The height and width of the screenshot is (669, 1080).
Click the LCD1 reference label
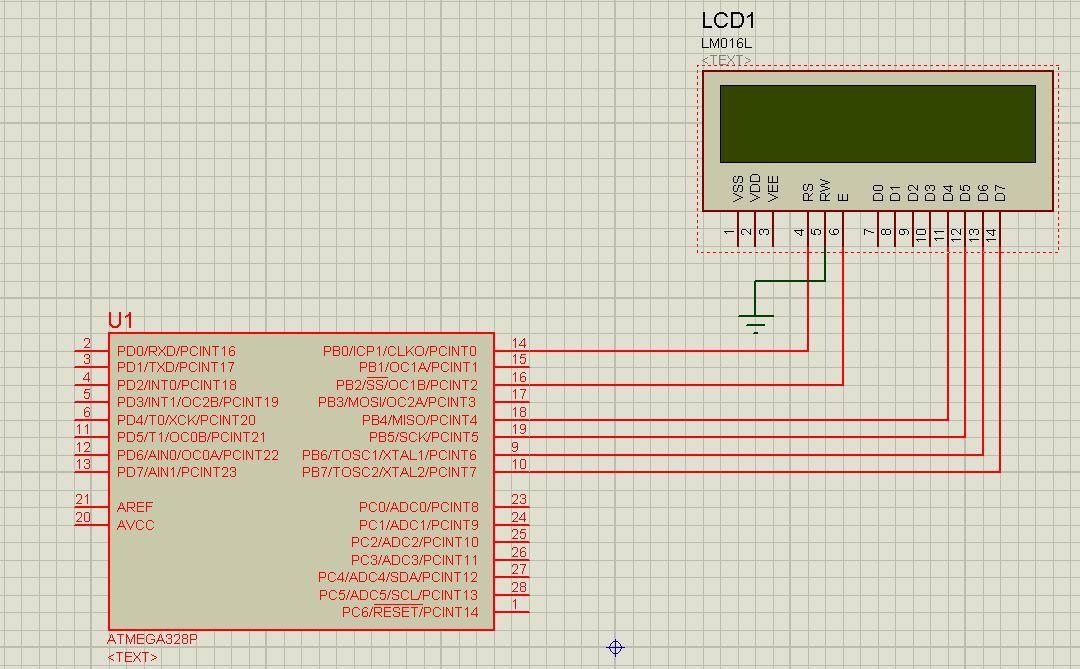click(728, 21)
